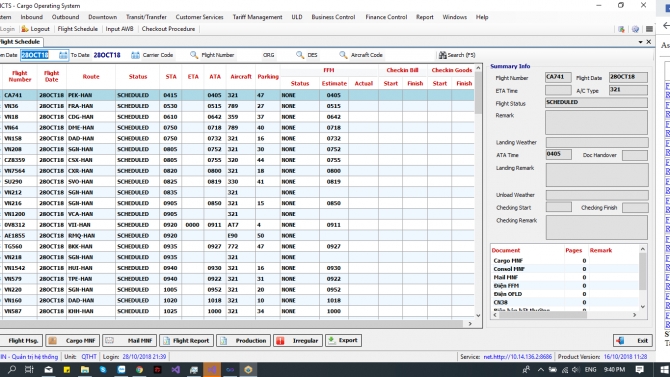The width and height of the screenshot is (670, 377).
Task: Open the Help menu
Action: point(482,17)
